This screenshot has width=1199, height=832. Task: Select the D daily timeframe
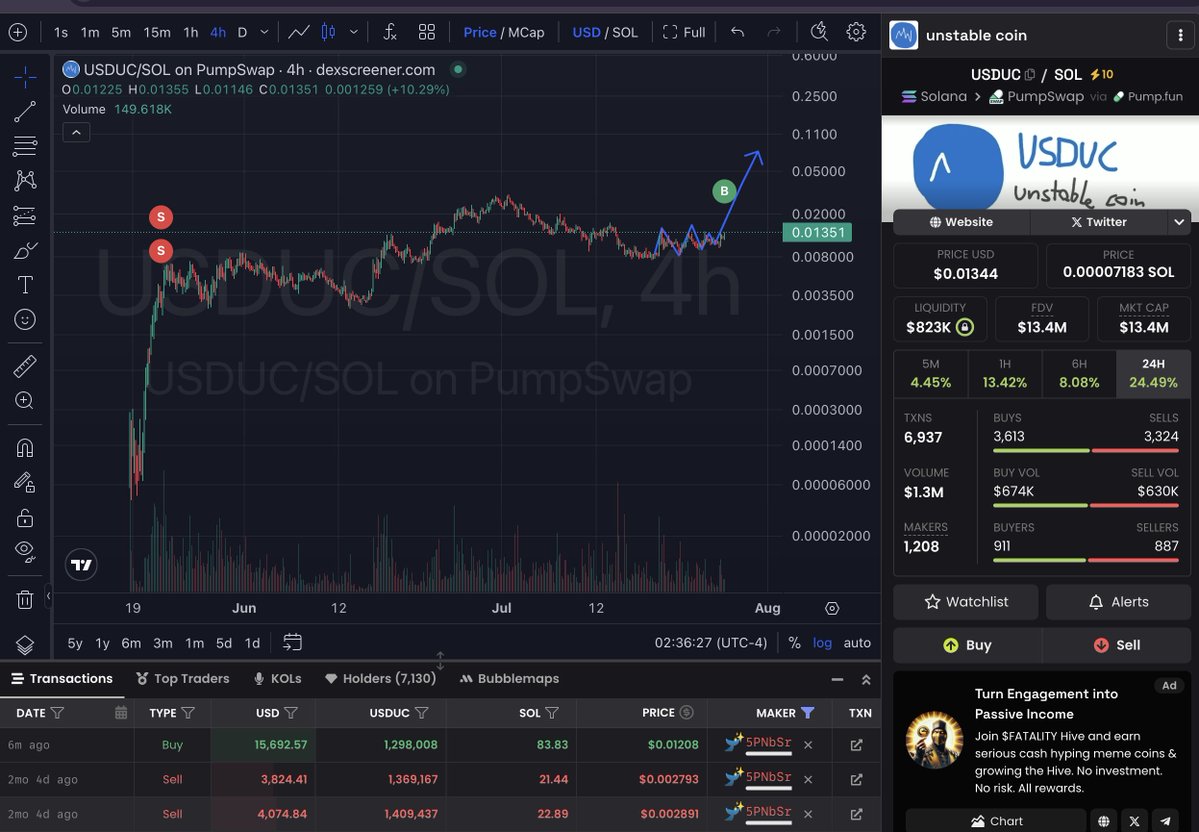click(x=242, y=33)
